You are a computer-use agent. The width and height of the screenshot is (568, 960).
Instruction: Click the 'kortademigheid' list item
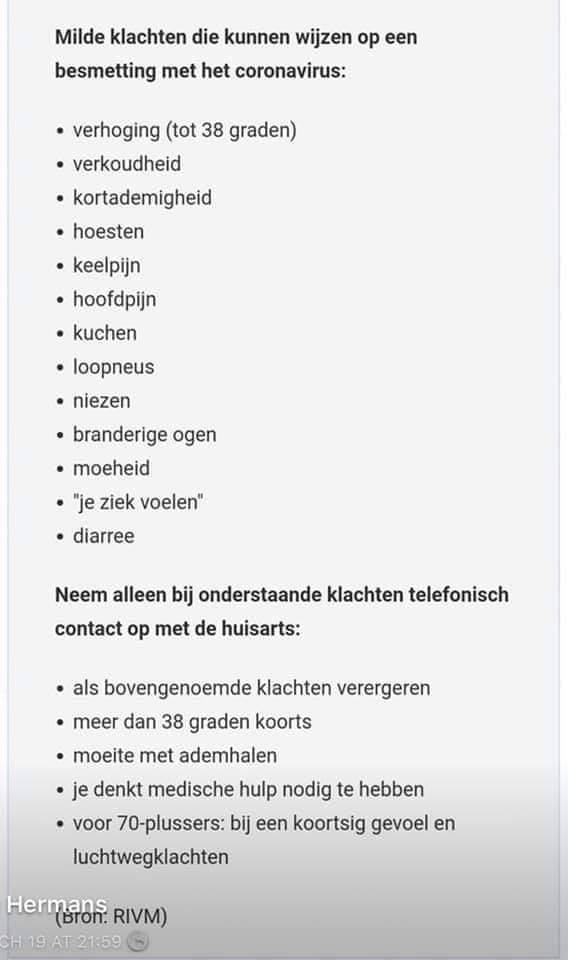[143, 198]
